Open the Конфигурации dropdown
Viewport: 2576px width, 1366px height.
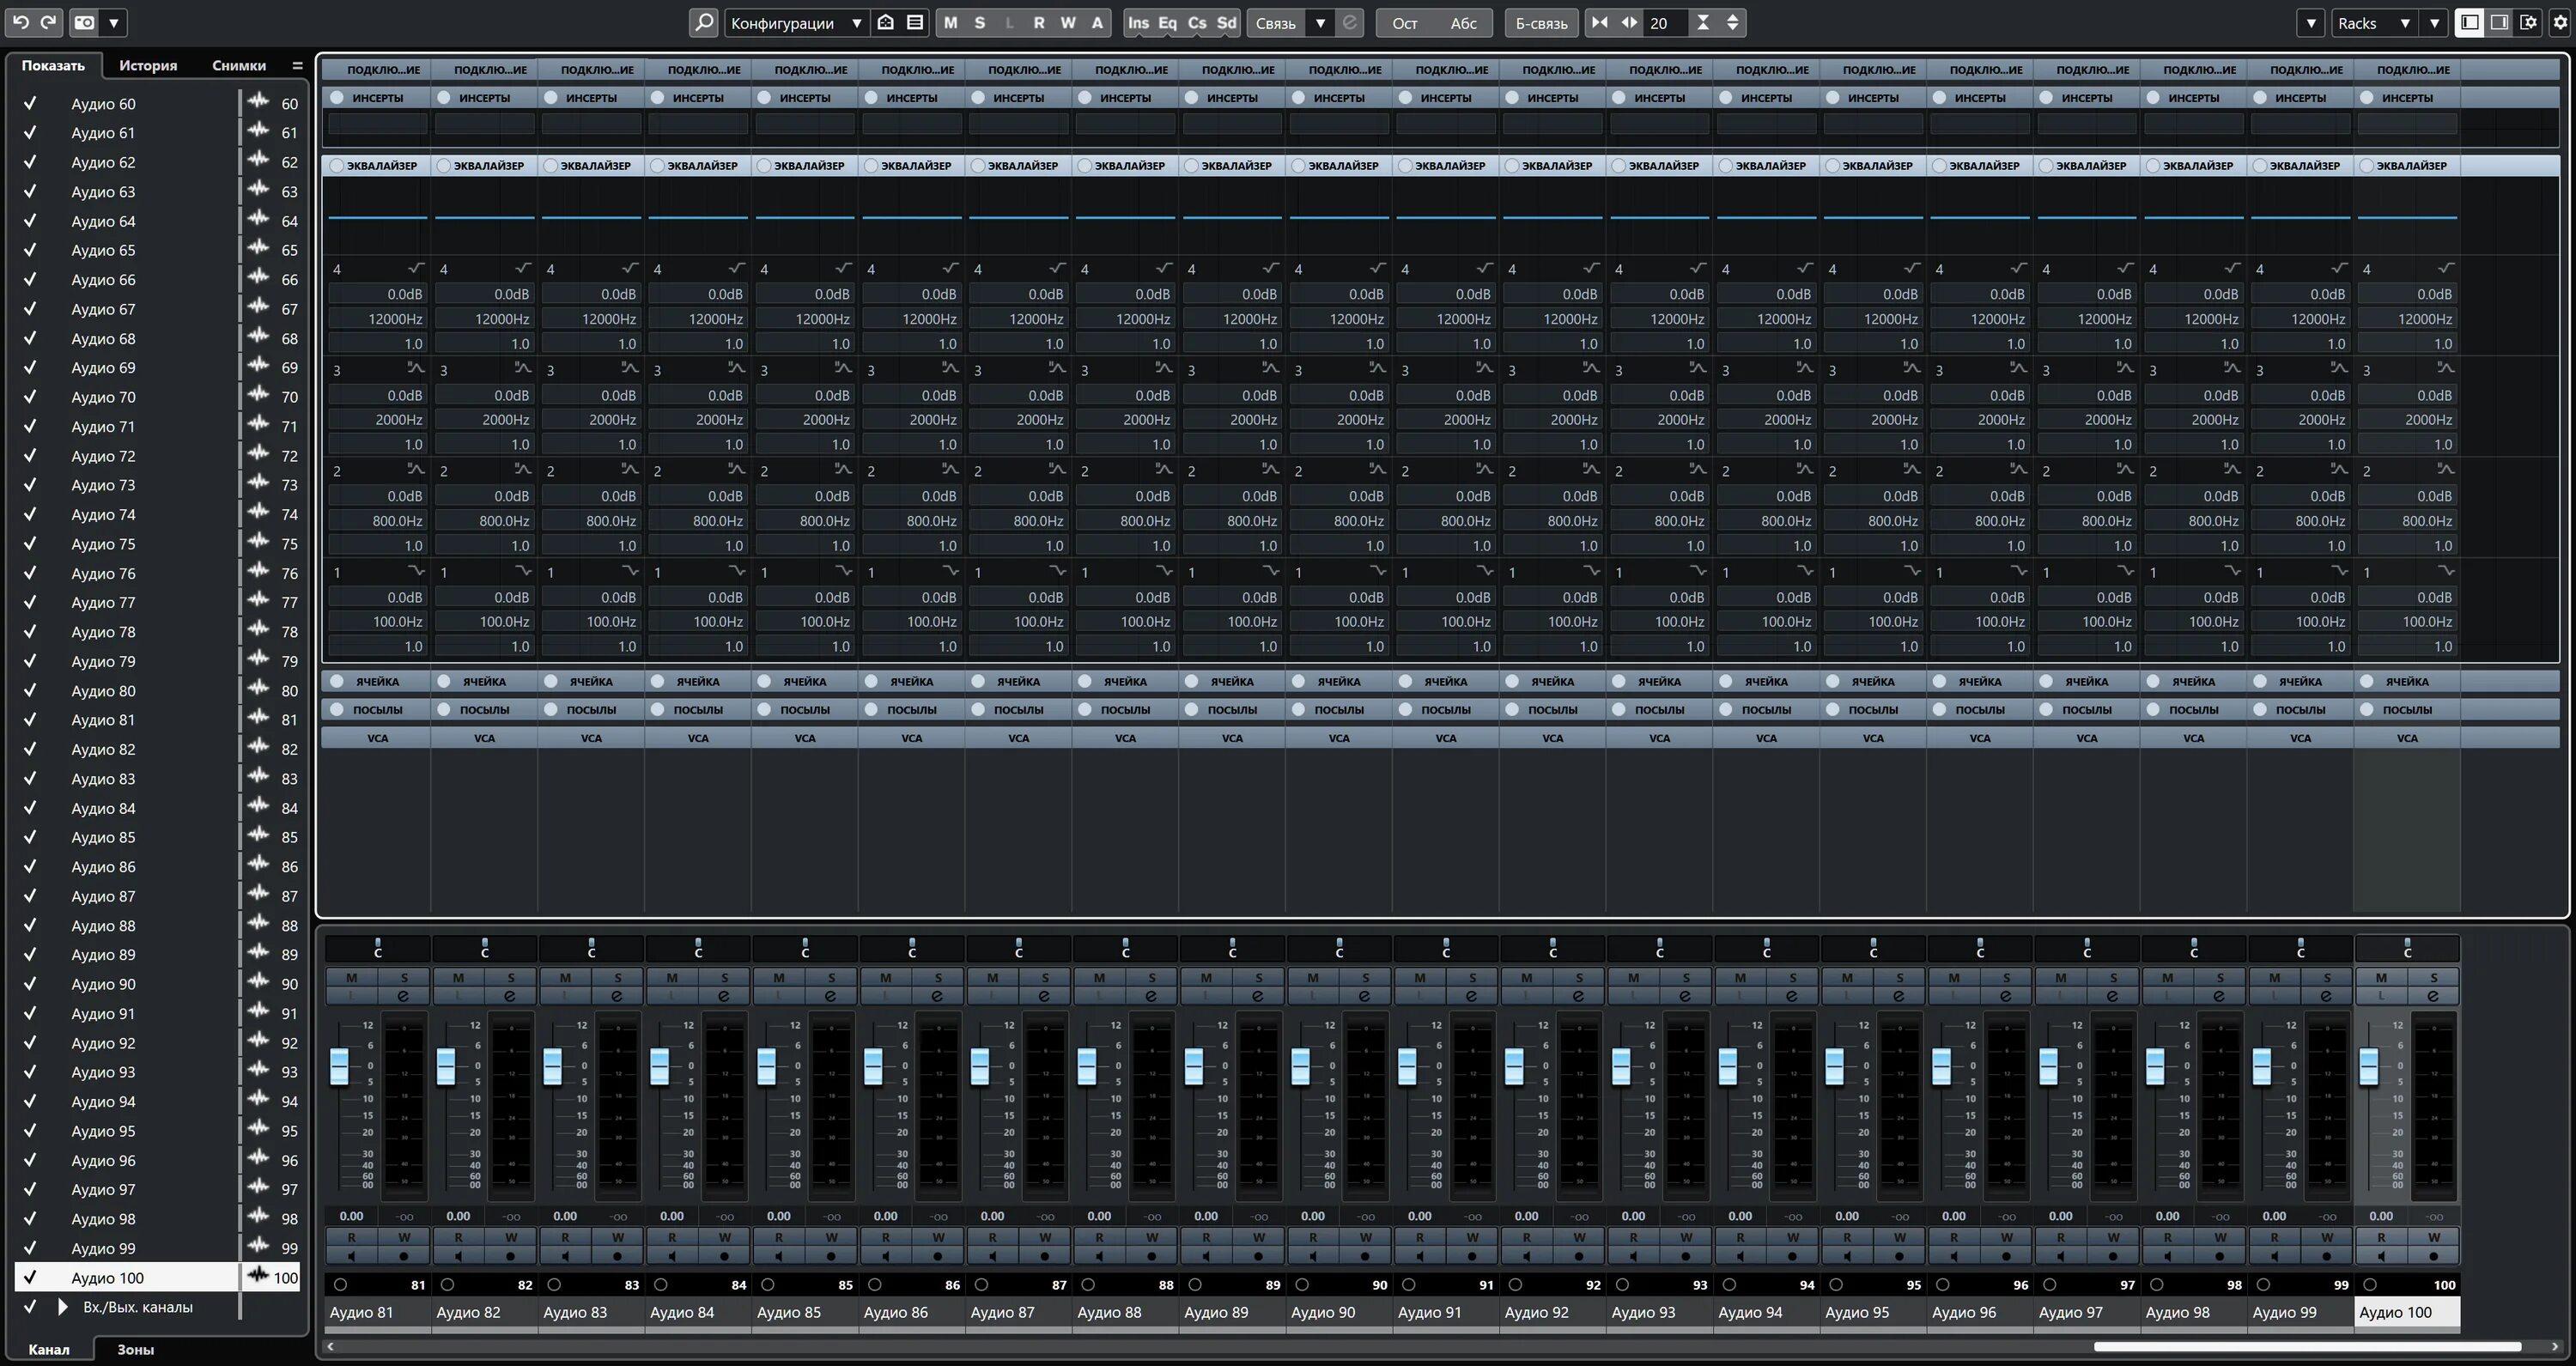(x=796, y=22)
